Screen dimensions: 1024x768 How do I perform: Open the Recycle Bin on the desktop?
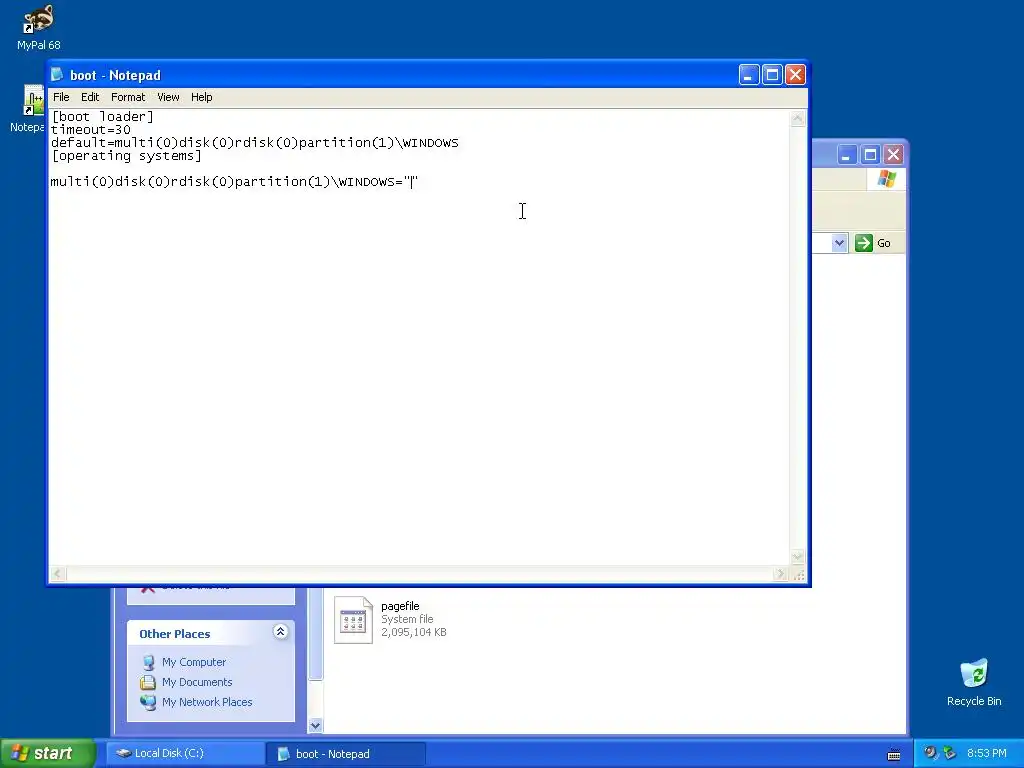[974, 683]
